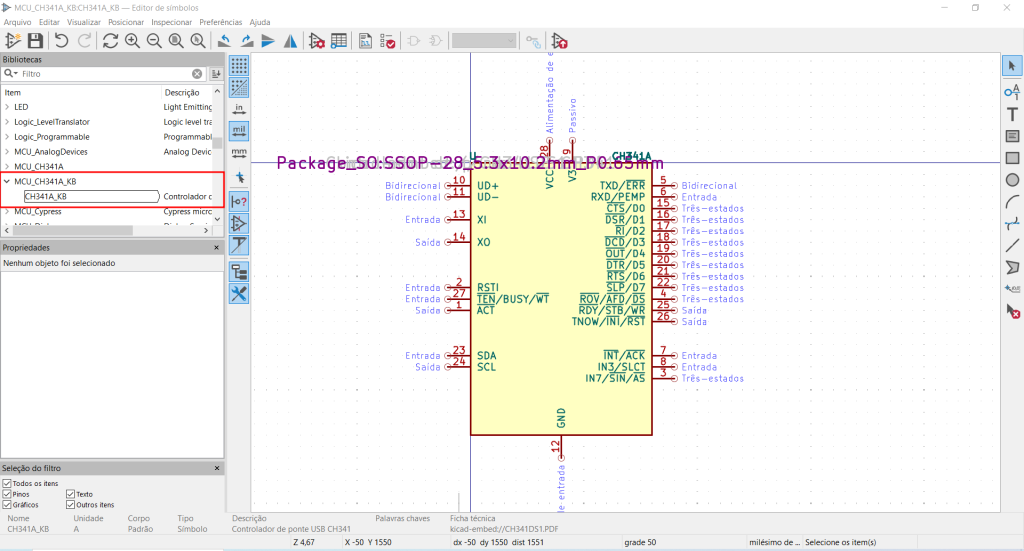Viewport: 1024px width, 551px height.
Task: Choose the Add Text tool
Action: pos(1012,114)
